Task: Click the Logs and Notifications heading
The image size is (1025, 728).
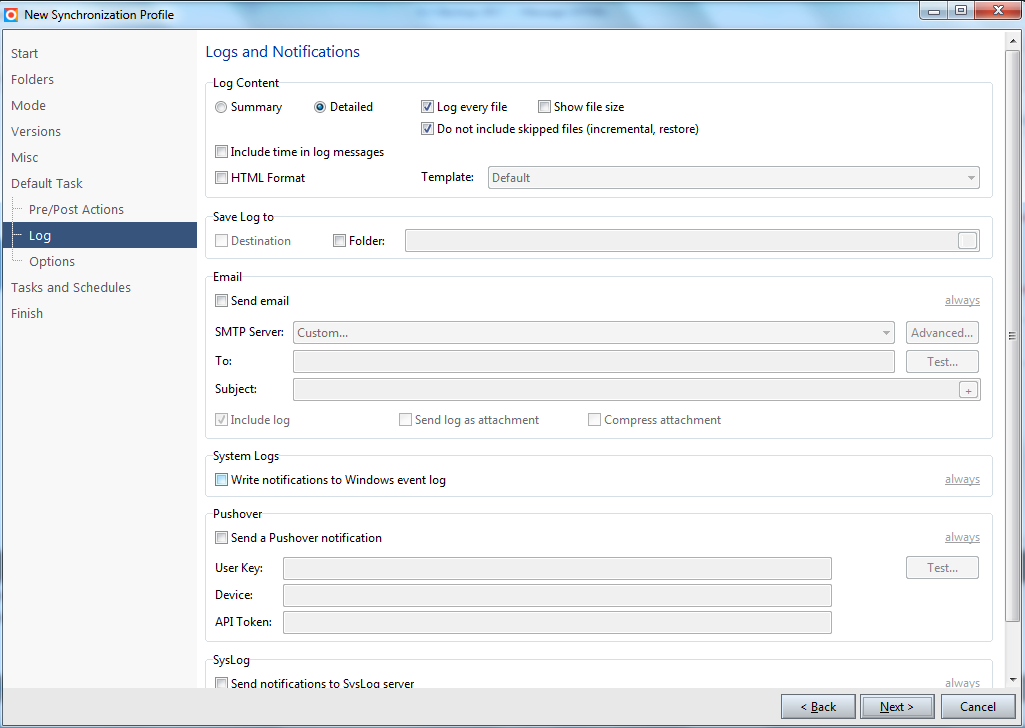Action: pos(282,52)
